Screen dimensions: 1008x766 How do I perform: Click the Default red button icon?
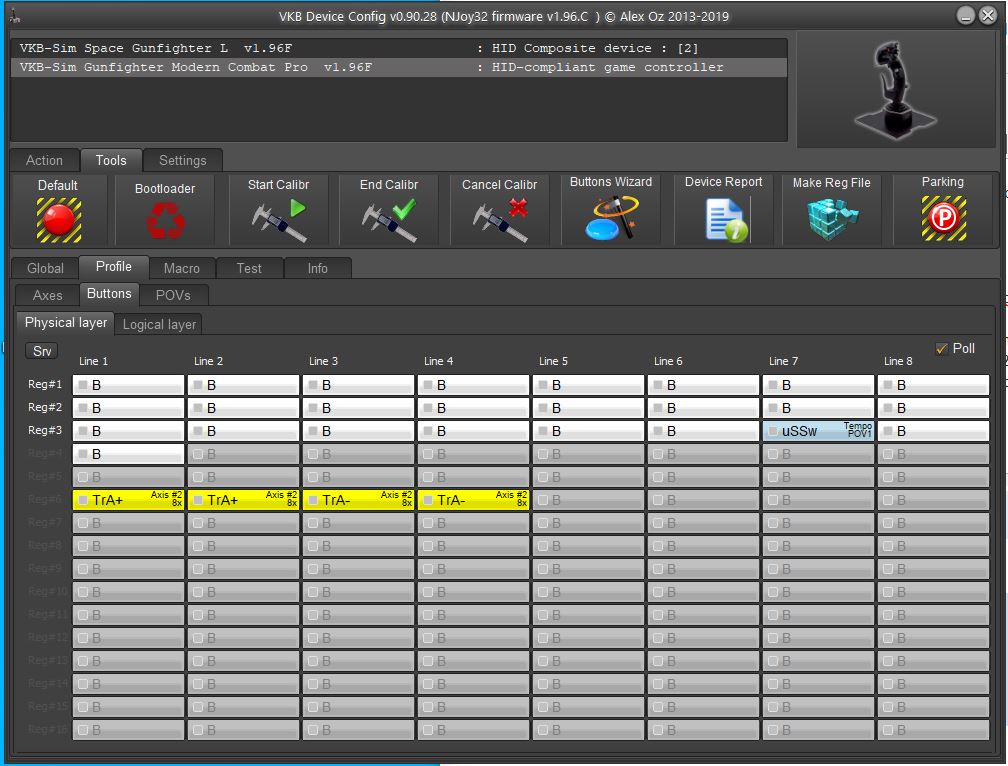click(58, 220)
